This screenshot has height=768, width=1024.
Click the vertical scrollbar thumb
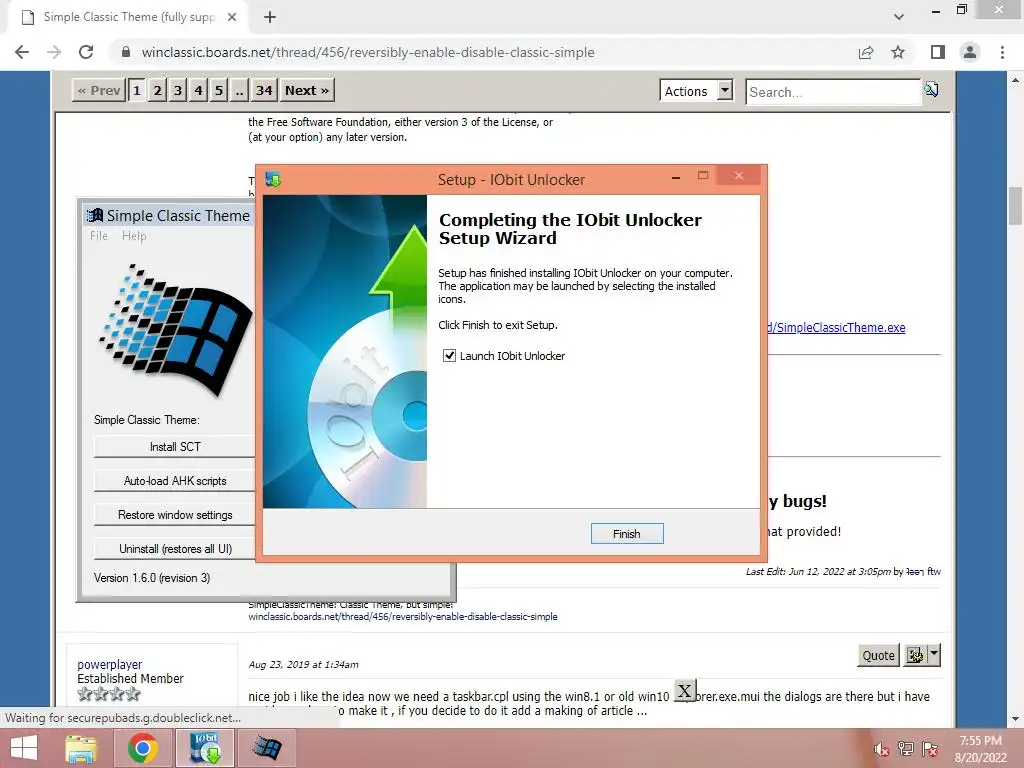click(1016, 205)
